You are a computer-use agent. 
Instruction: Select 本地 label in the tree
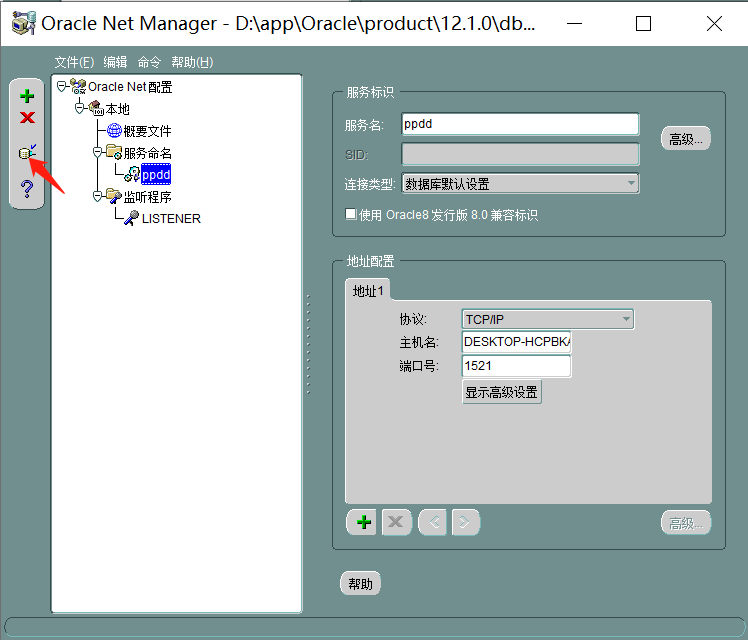(117, 109)
